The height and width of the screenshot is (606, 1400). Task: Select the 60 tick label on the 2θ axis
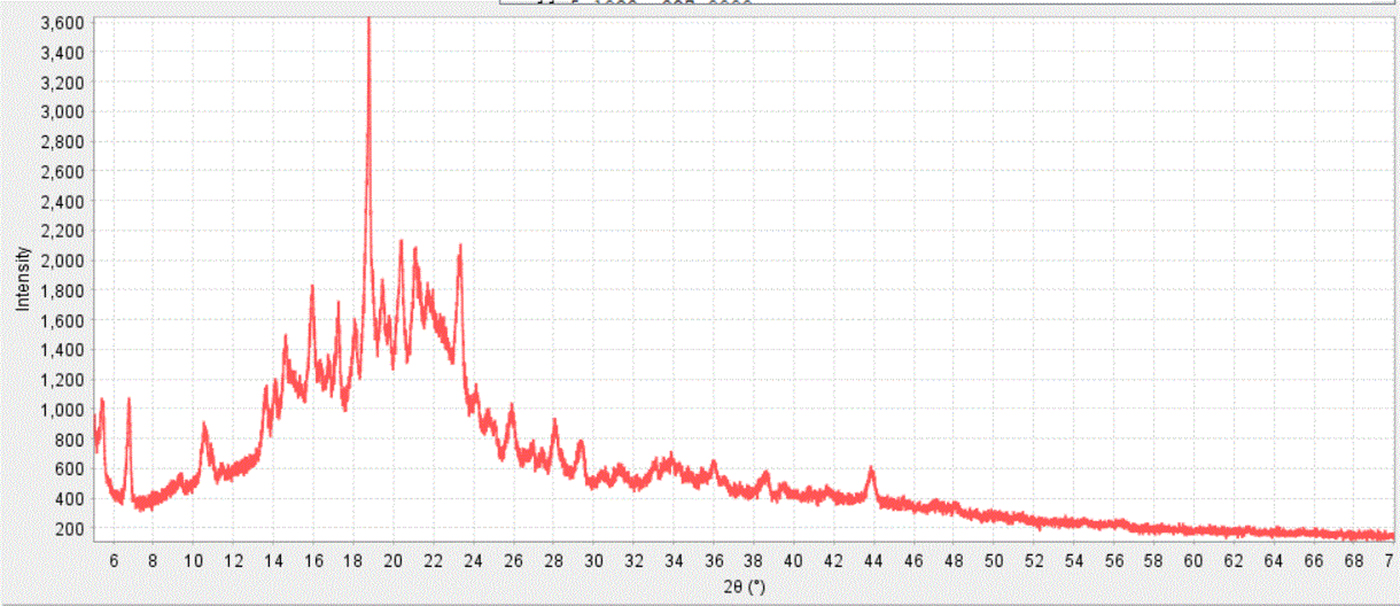click(x=1193, y=562)
